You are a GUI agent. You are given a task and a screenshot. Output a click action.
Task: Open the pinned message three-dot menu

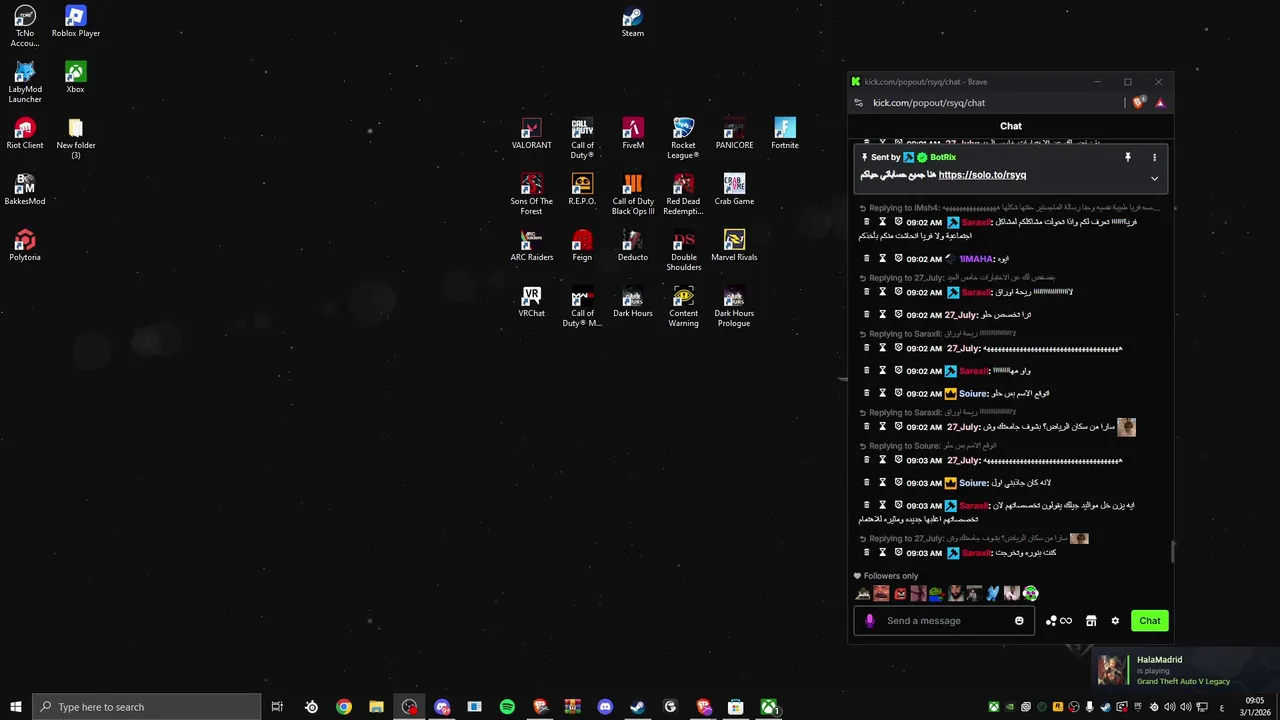click(1154, 158)
